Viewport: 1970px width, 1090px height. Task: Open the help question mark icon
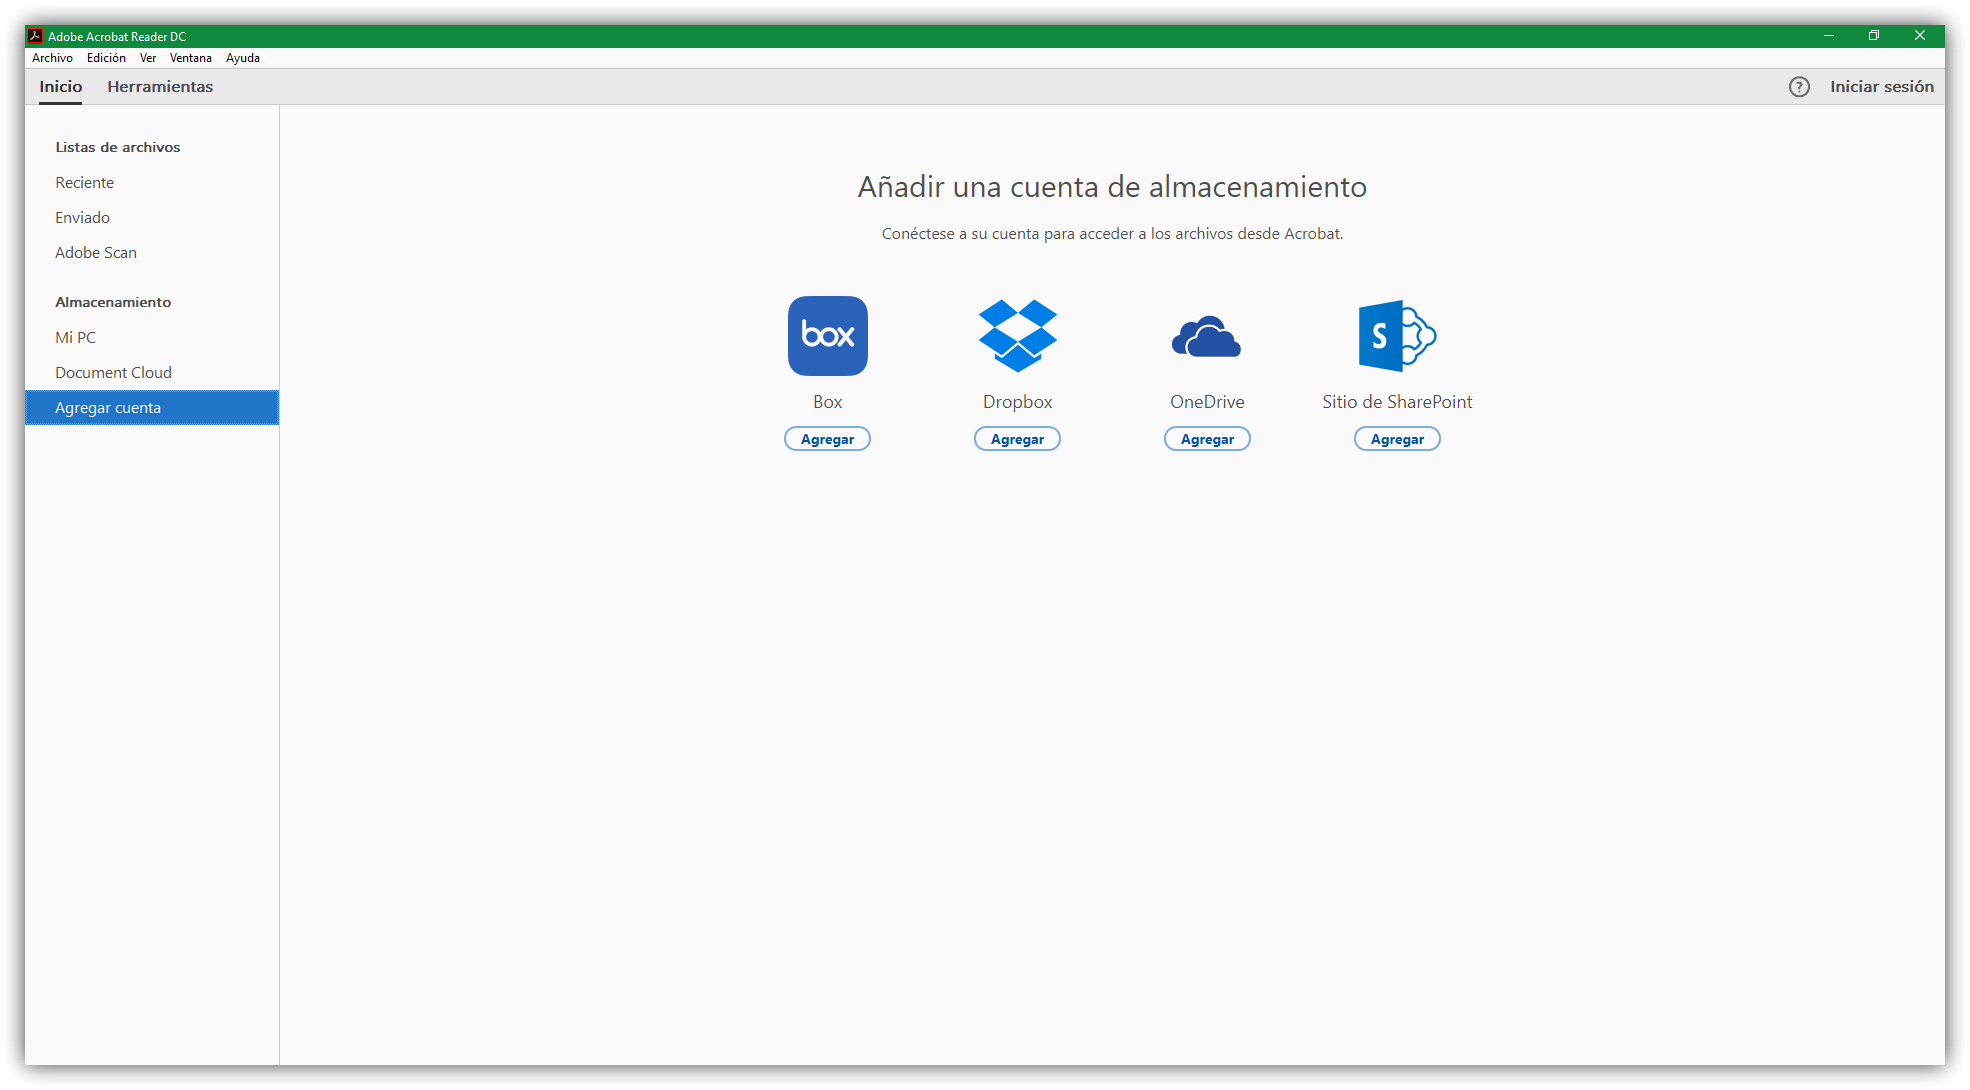coord(1799,87)
